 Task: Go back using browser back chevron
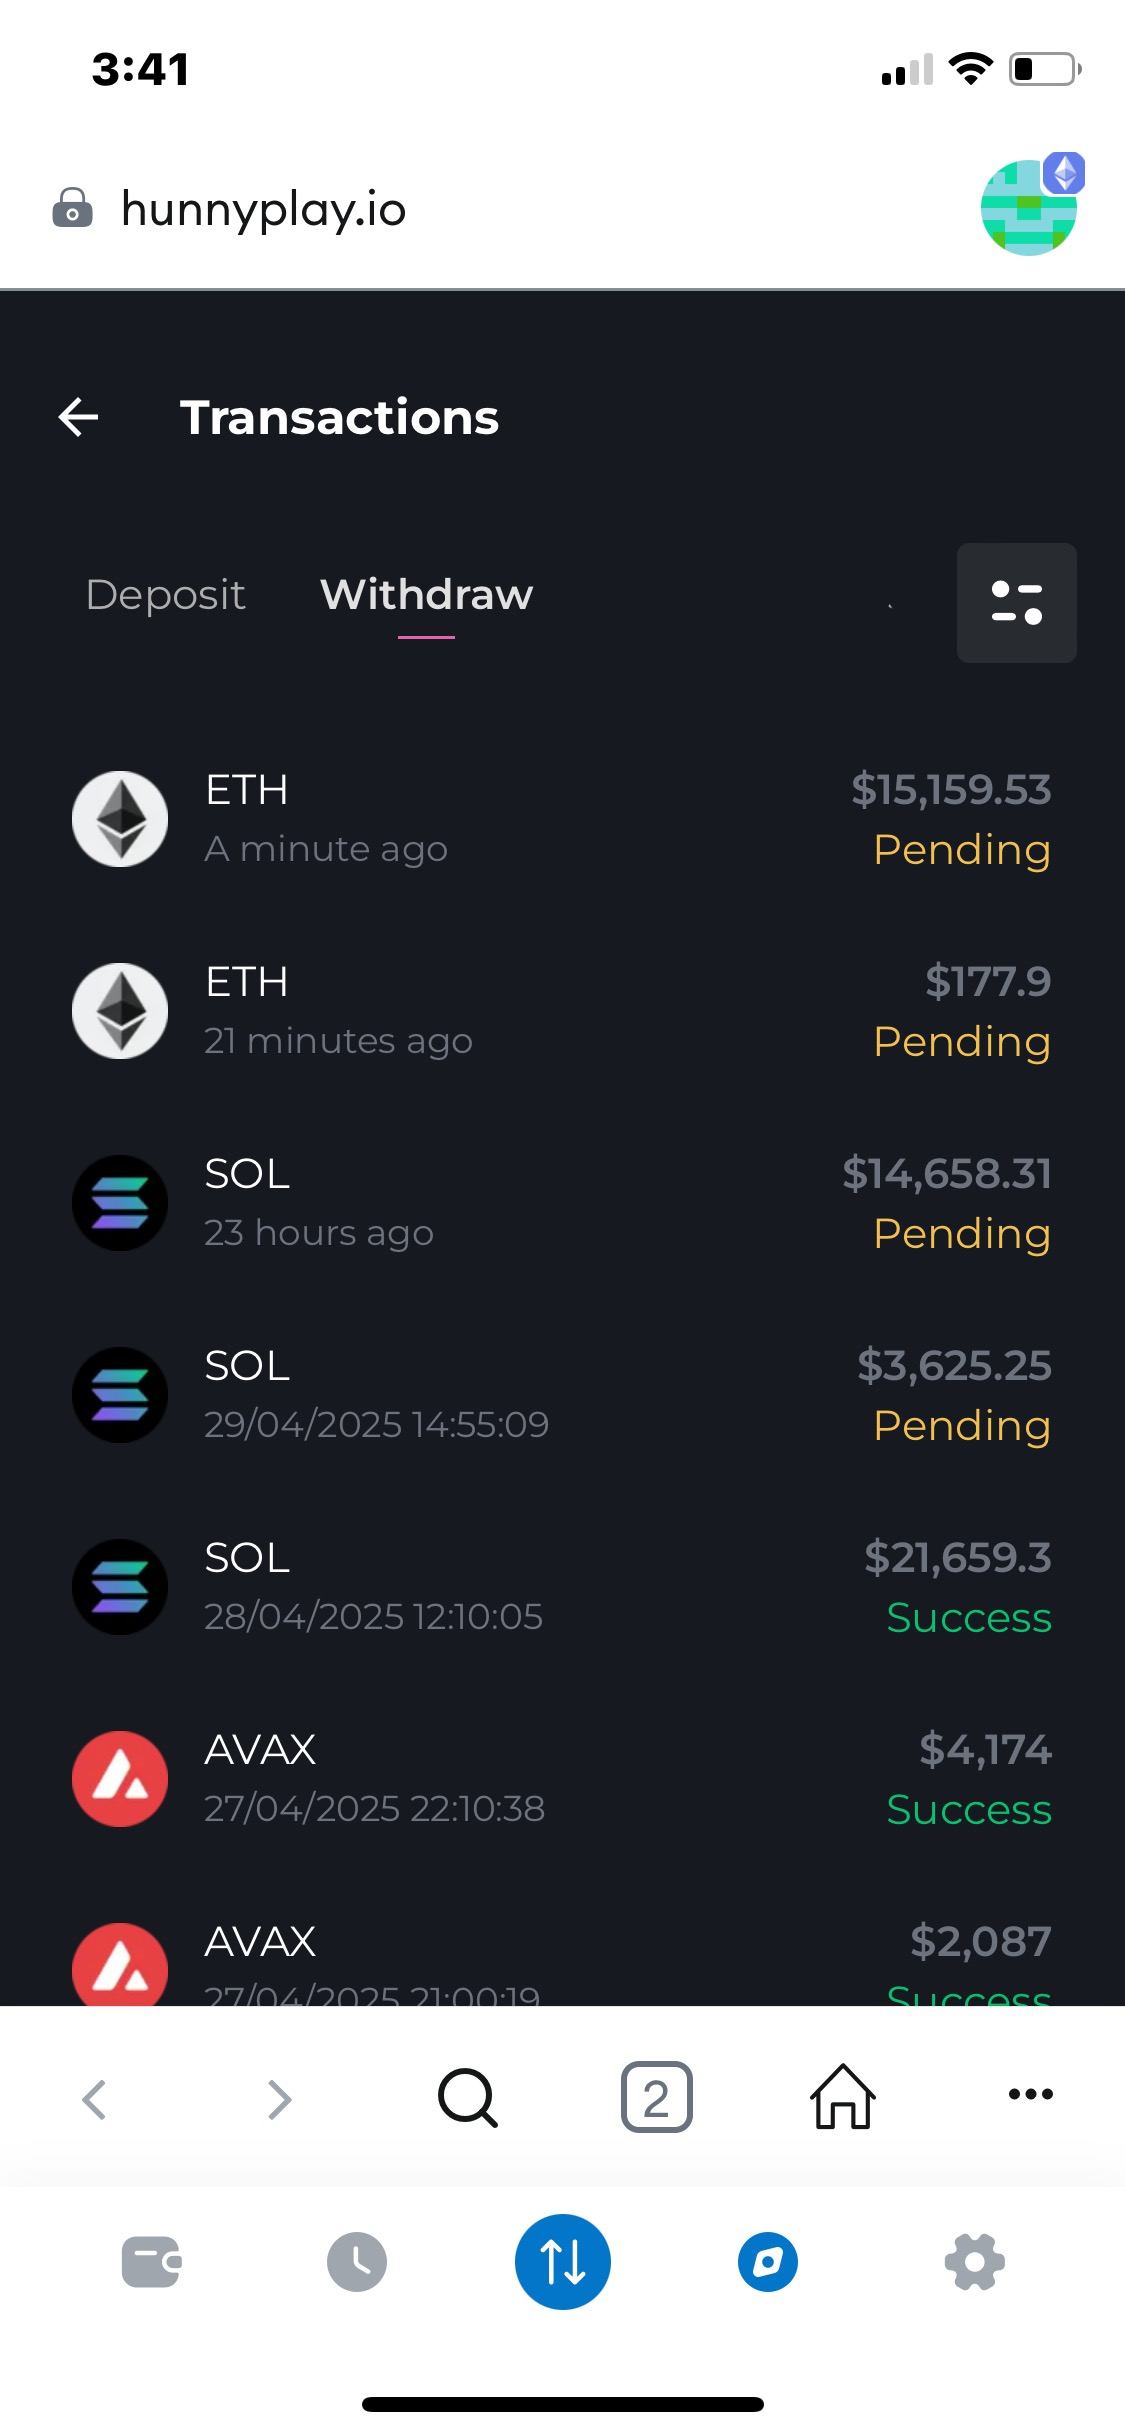(x=94, y=2099)
